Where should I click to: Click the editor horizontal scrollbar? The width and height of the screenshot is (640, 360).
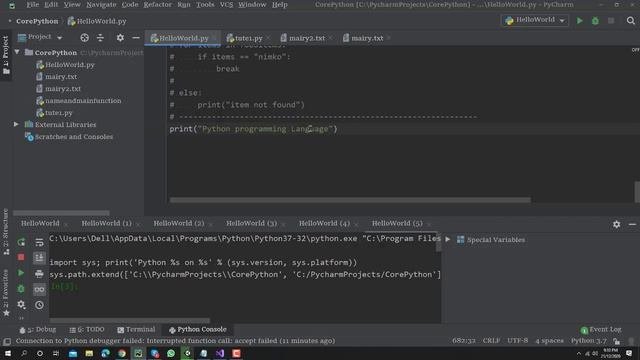click(350, 200)
